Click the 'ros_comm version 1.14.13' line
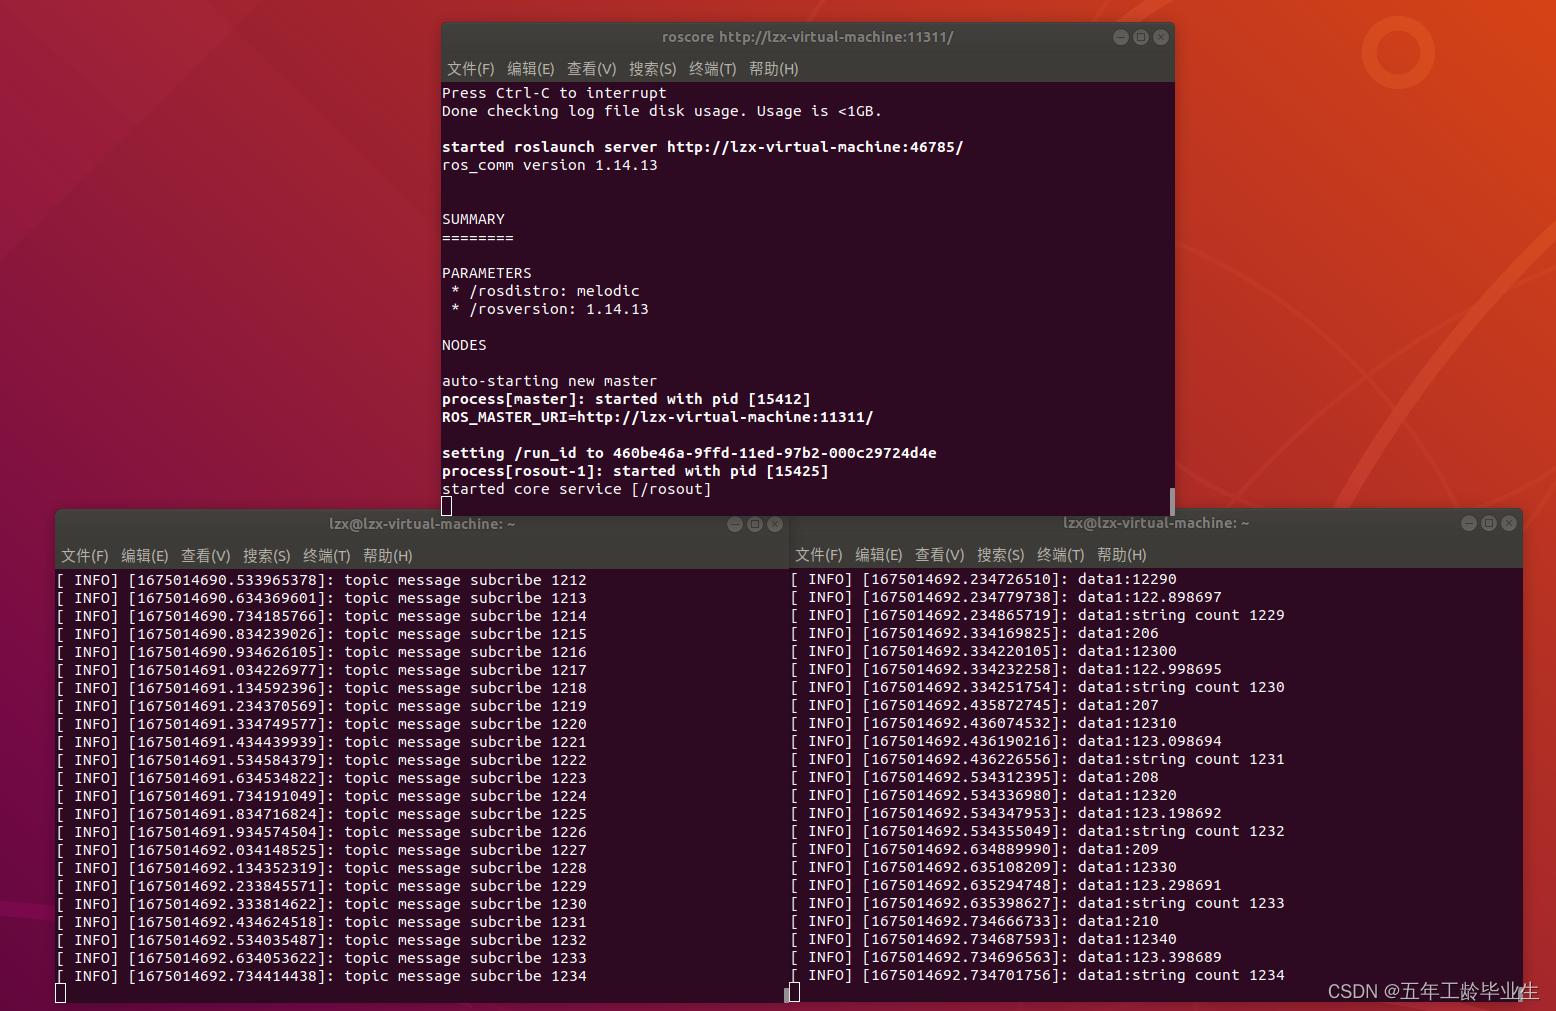The image size is (1556, 1011). pos(550,165)
